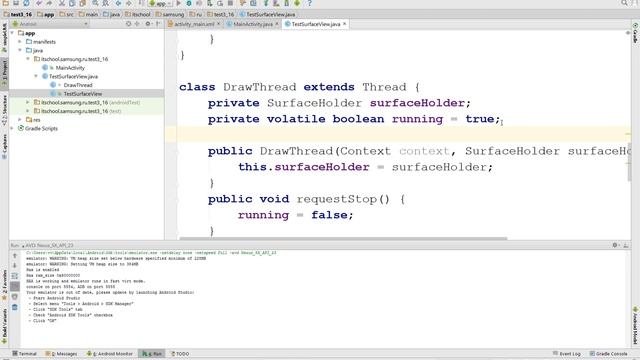Click the Run panel down arrow icon
The height and width of the screenshot is (360, 640).
[15, 265]
